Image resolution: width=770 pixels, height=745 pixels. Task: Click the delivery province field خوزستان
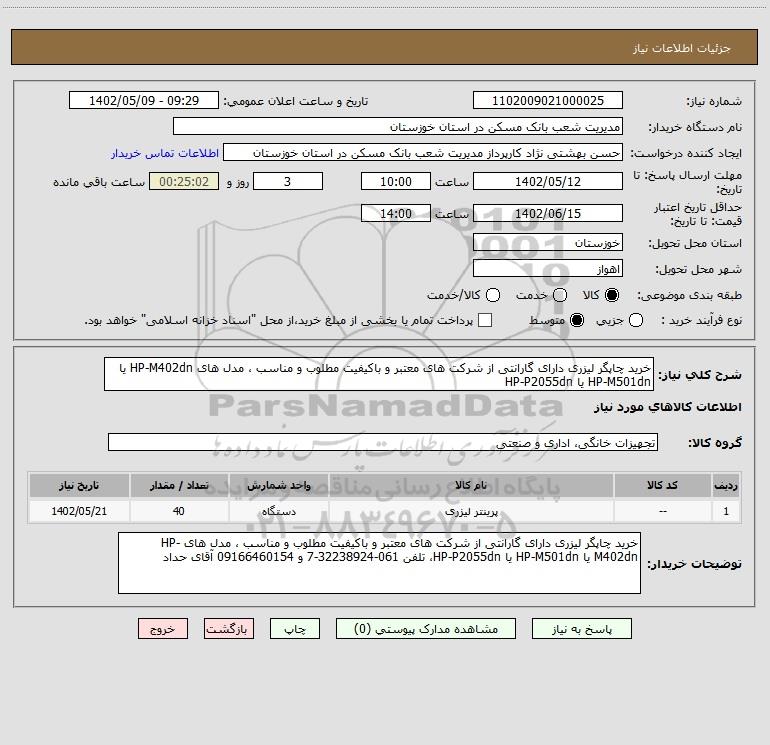tap(548, 243)
